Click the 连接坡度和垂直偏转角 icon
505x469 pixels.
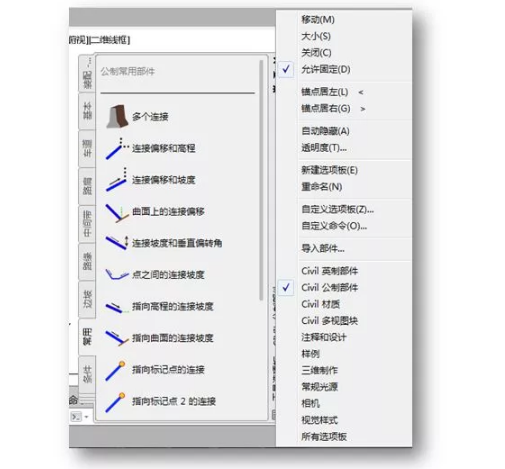click(117, 243)
